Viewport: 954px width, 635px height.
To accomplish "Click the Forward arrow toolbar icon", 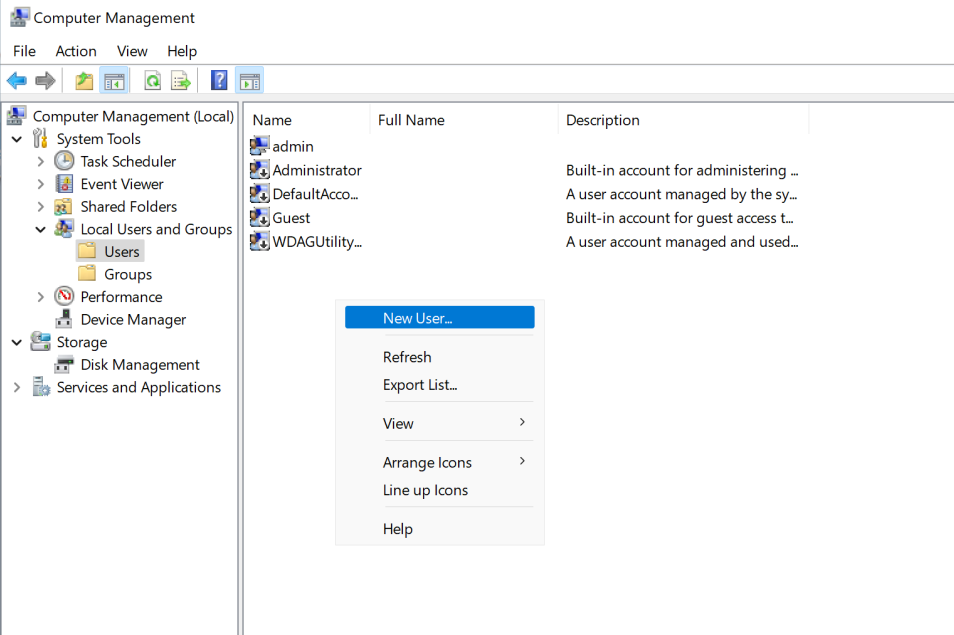I will [x=46, y=80].
